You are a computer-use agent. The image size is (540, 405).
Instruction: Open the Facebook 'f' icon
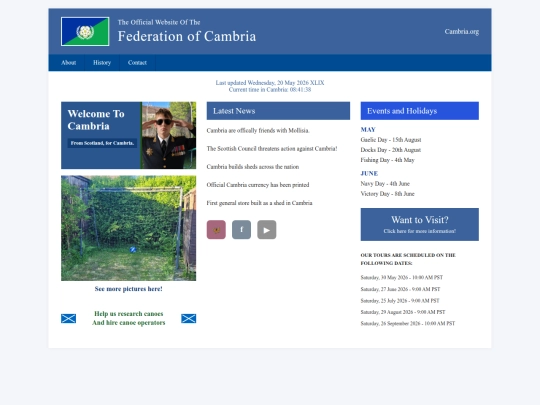(241, 230)
